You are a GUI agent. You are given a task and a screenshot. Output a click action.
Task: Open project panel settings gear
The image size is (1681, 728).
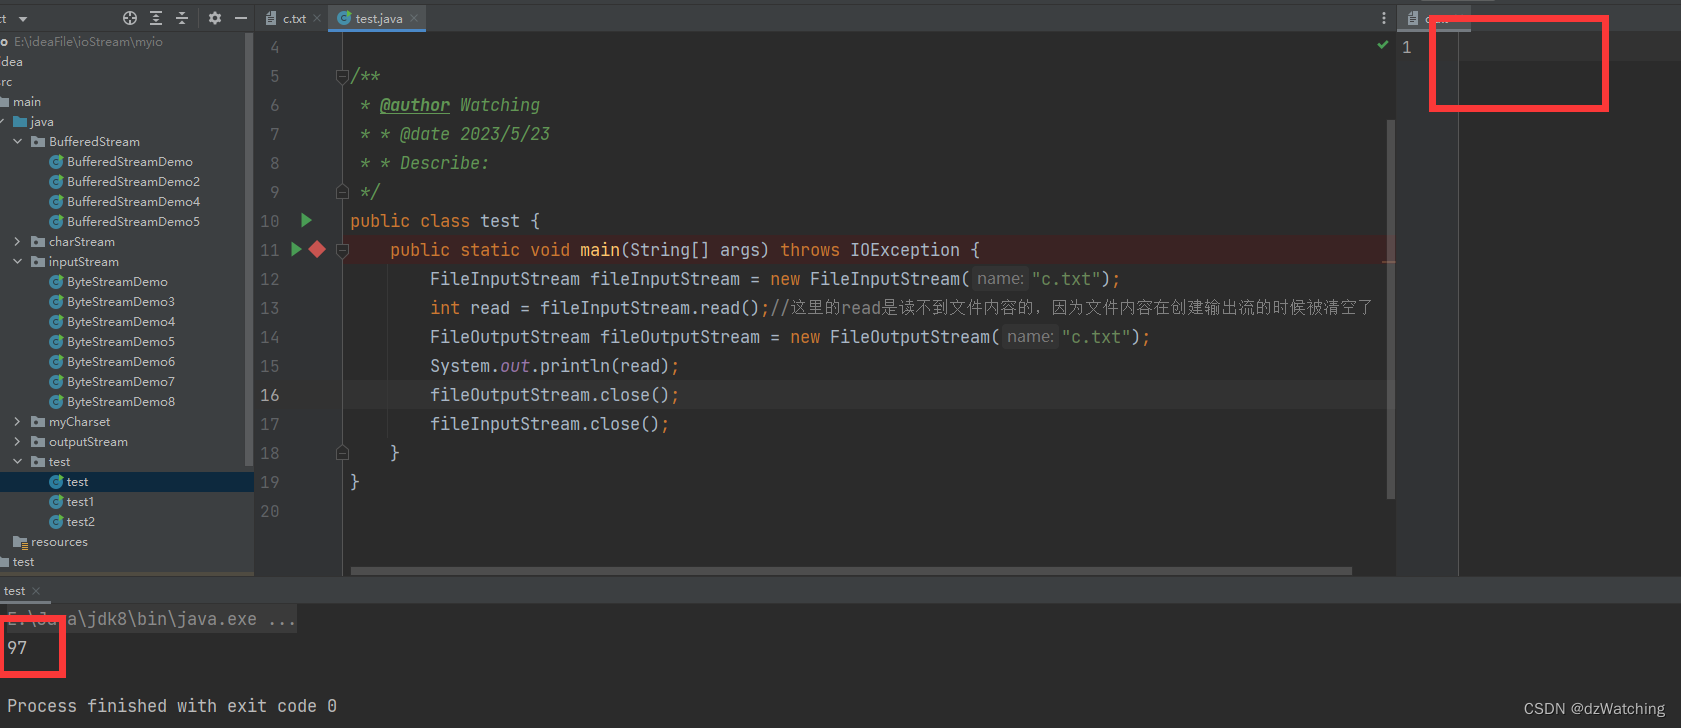214,18
